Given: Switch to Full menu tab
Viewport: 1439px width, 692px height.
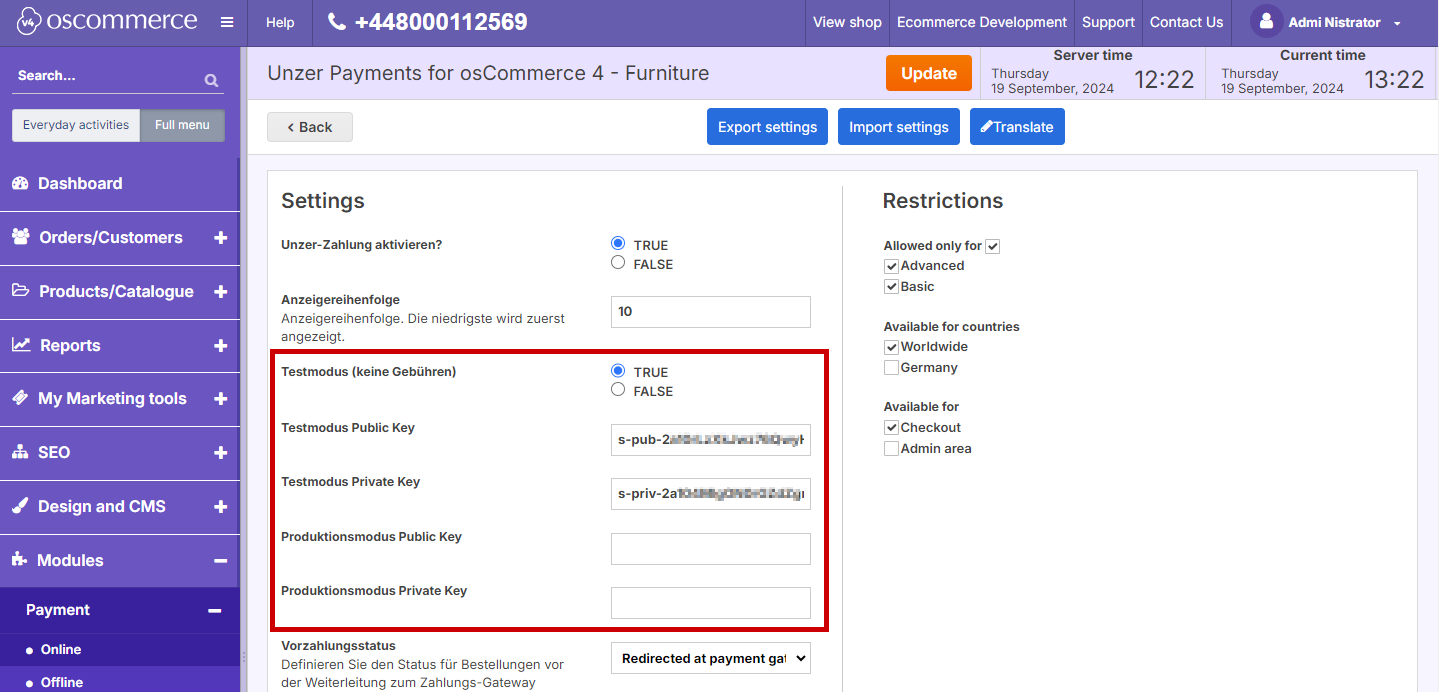Looking at the screenshot, I should (182, 125).
